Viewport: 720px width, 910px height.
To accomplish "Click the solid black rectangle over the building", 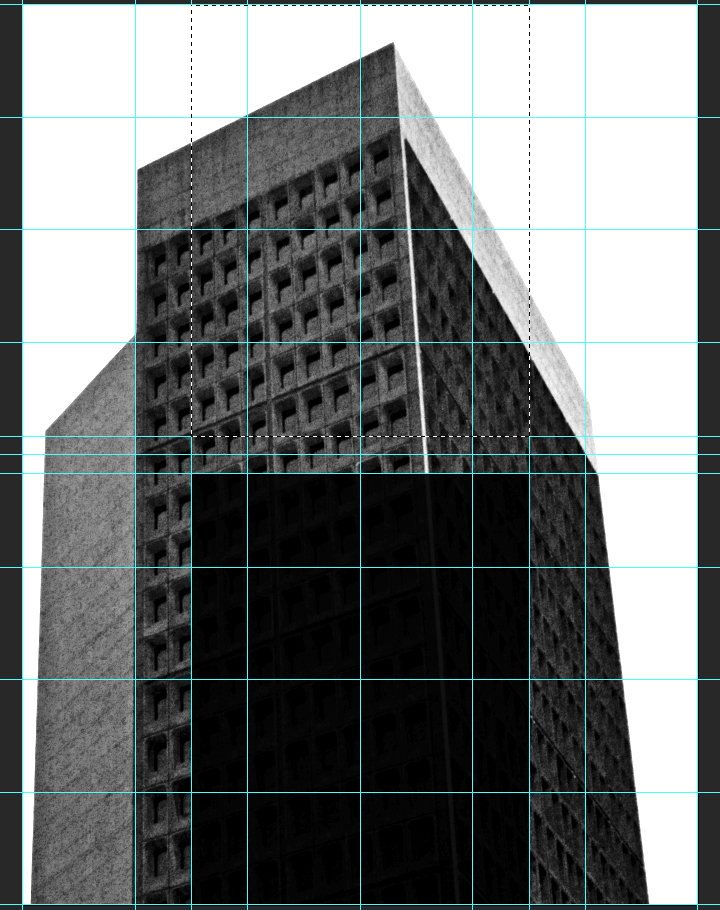I will tap(360, 689).
